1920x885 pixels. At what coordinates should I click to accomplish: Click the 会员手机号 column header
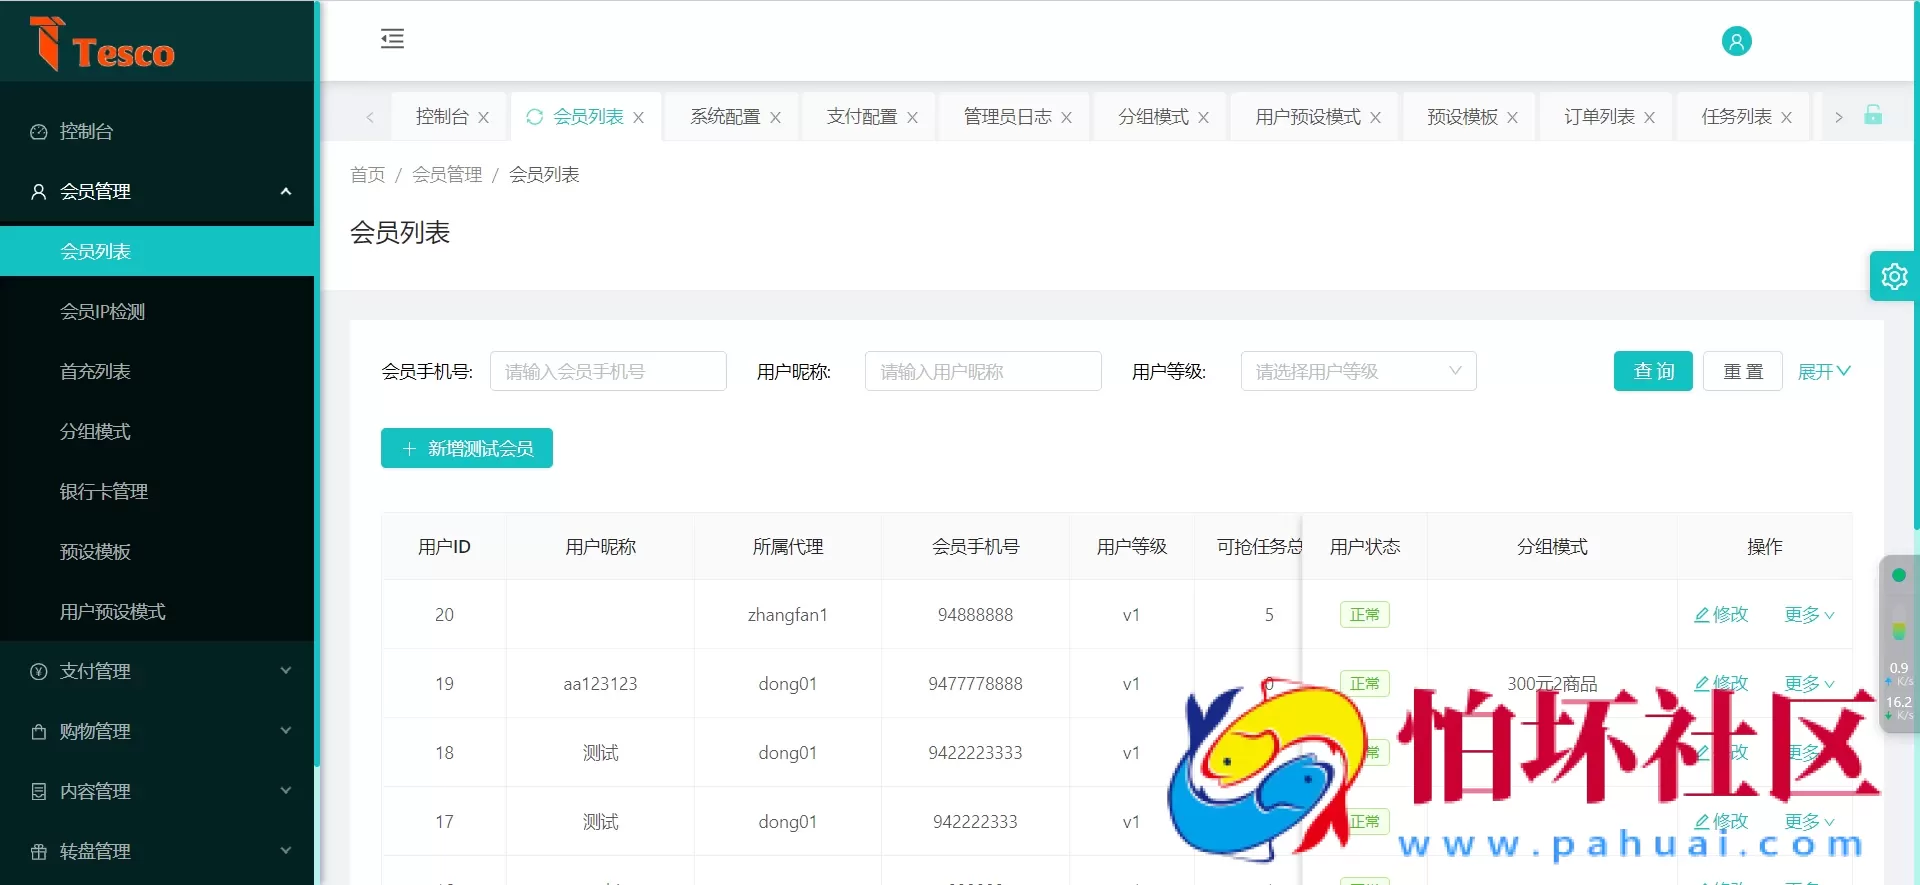coord(975,547)
